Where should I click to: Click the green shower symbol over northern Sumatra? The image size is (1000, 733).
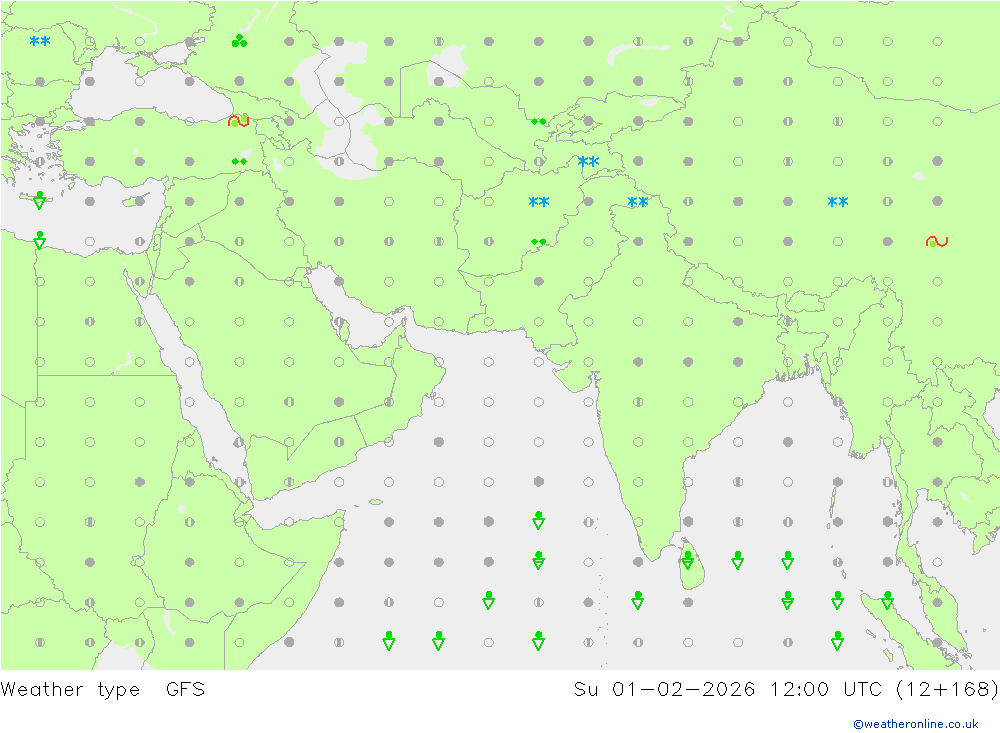tap(887, 601)
